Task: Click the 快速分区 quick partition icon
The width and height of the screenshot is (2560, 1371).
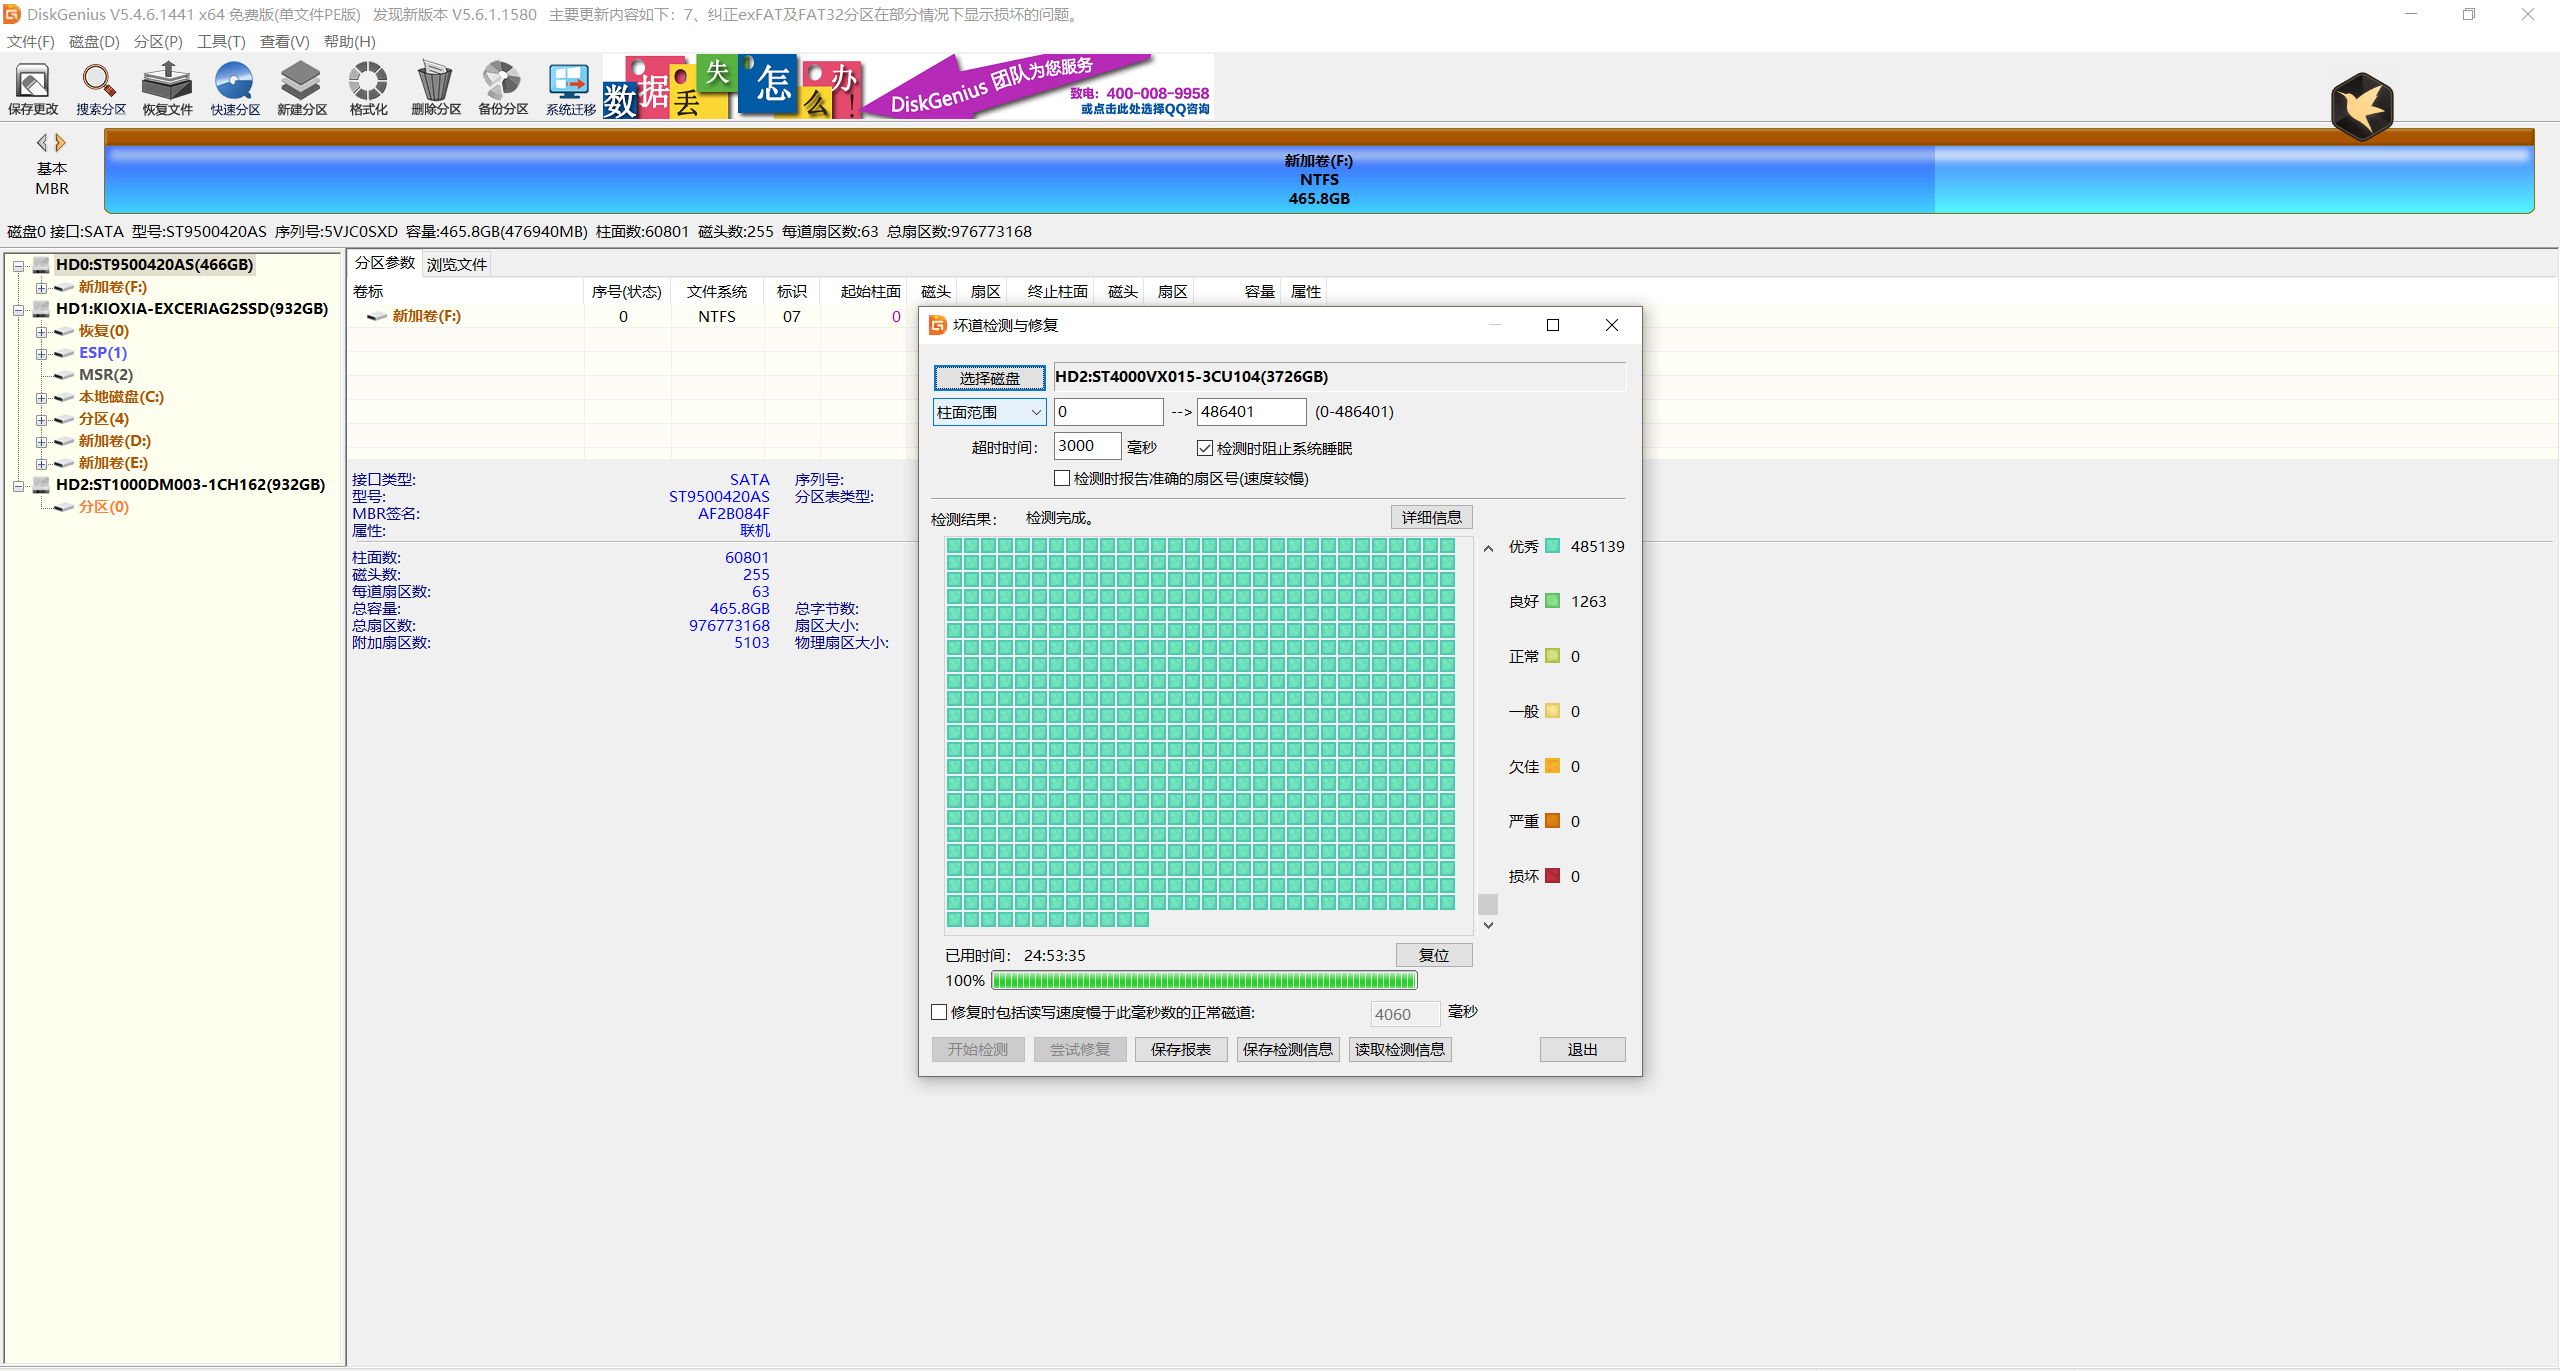Action: (x=235, y=88)
